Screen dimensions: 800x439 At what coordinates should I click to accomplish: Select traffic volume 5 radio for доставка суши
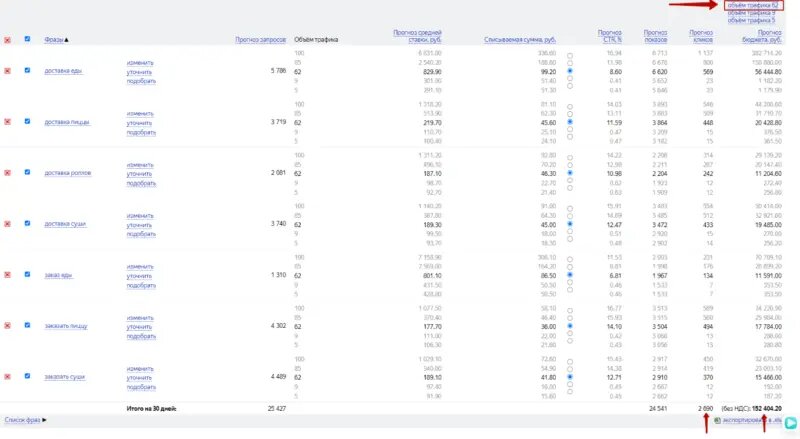click(x=569, y=239)
